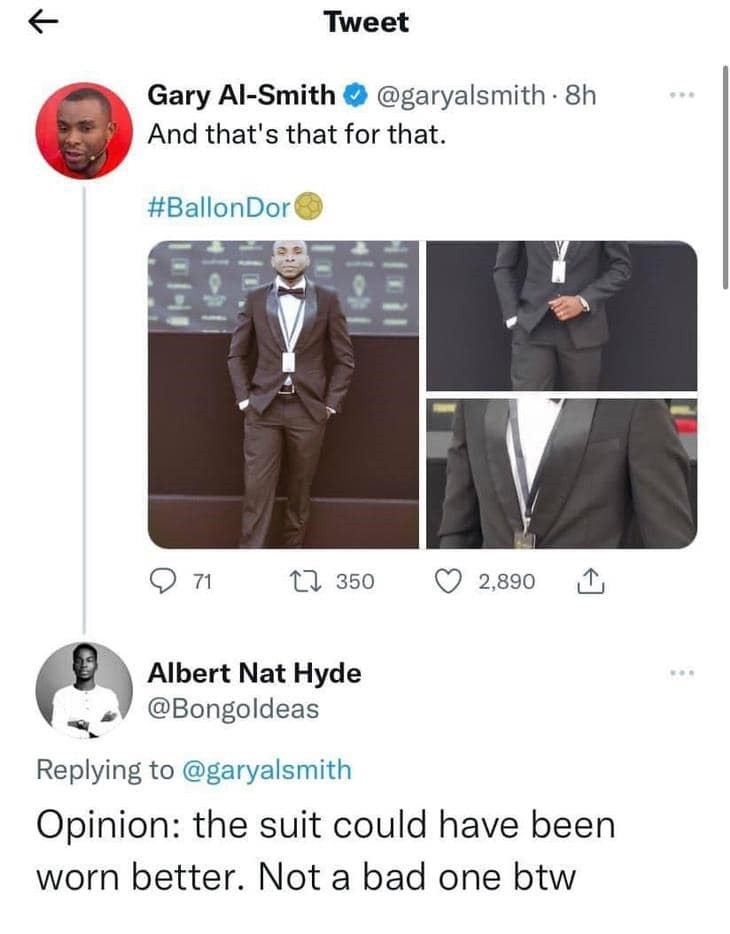
Task: Open the #BallonDor hashtag
Action: (x=219, y=207)
